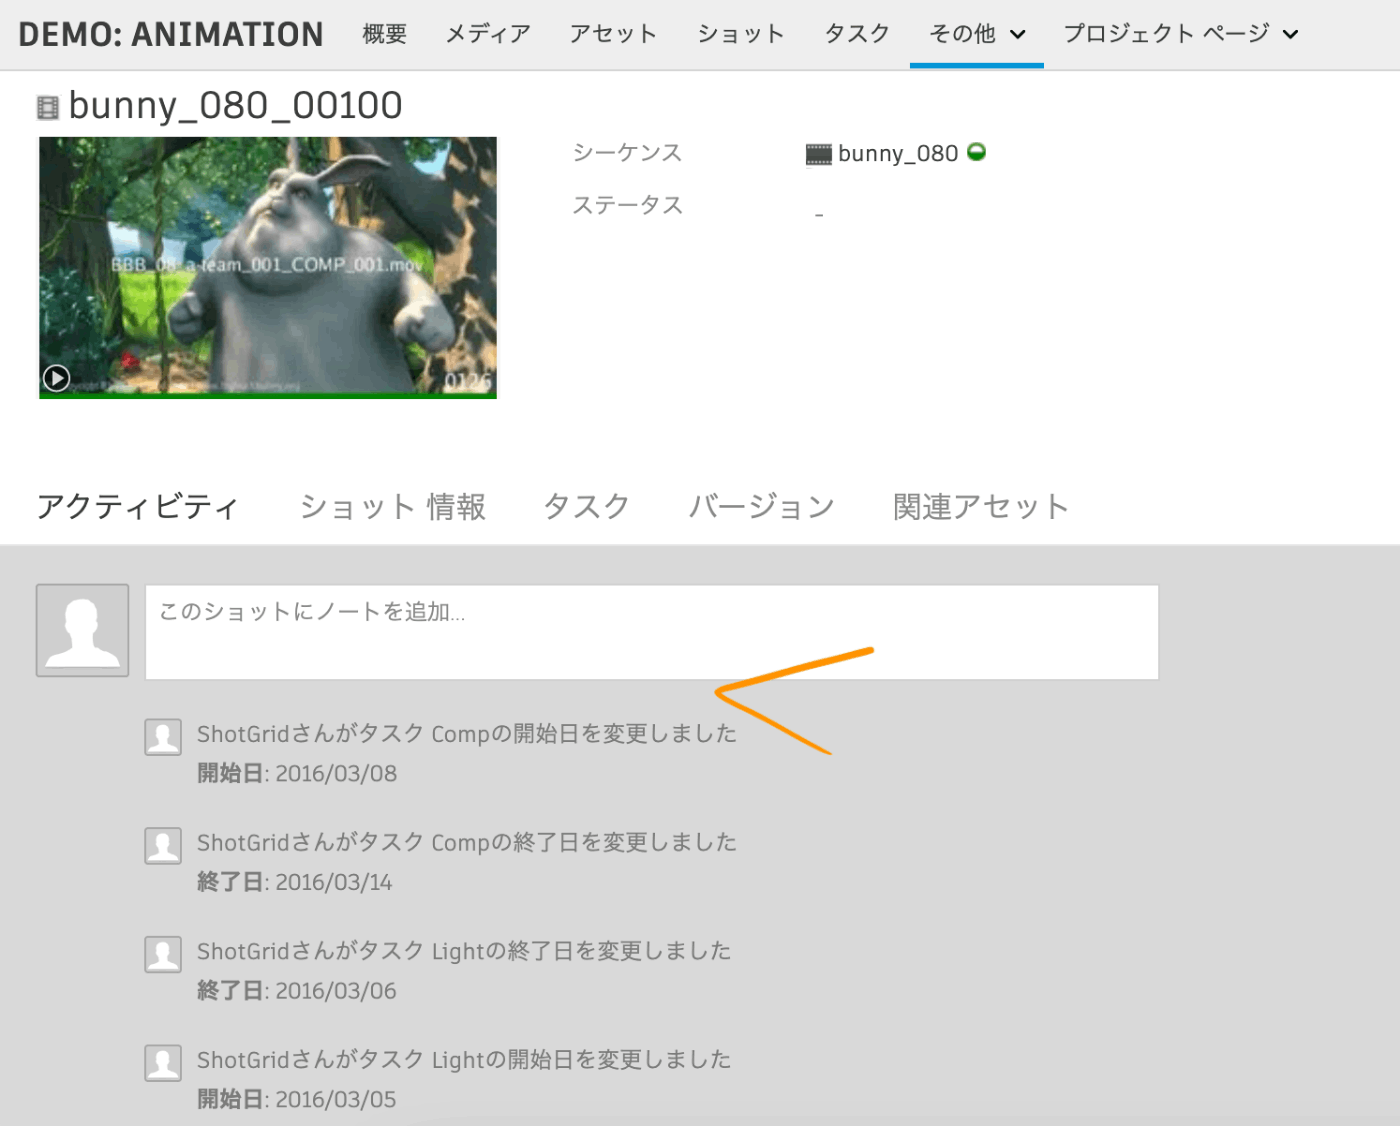The height and width of the screenshot is (1126, 1400).
Task: Click avatar of Comp 開始日 change entry
Action: [x=163, y=737]
